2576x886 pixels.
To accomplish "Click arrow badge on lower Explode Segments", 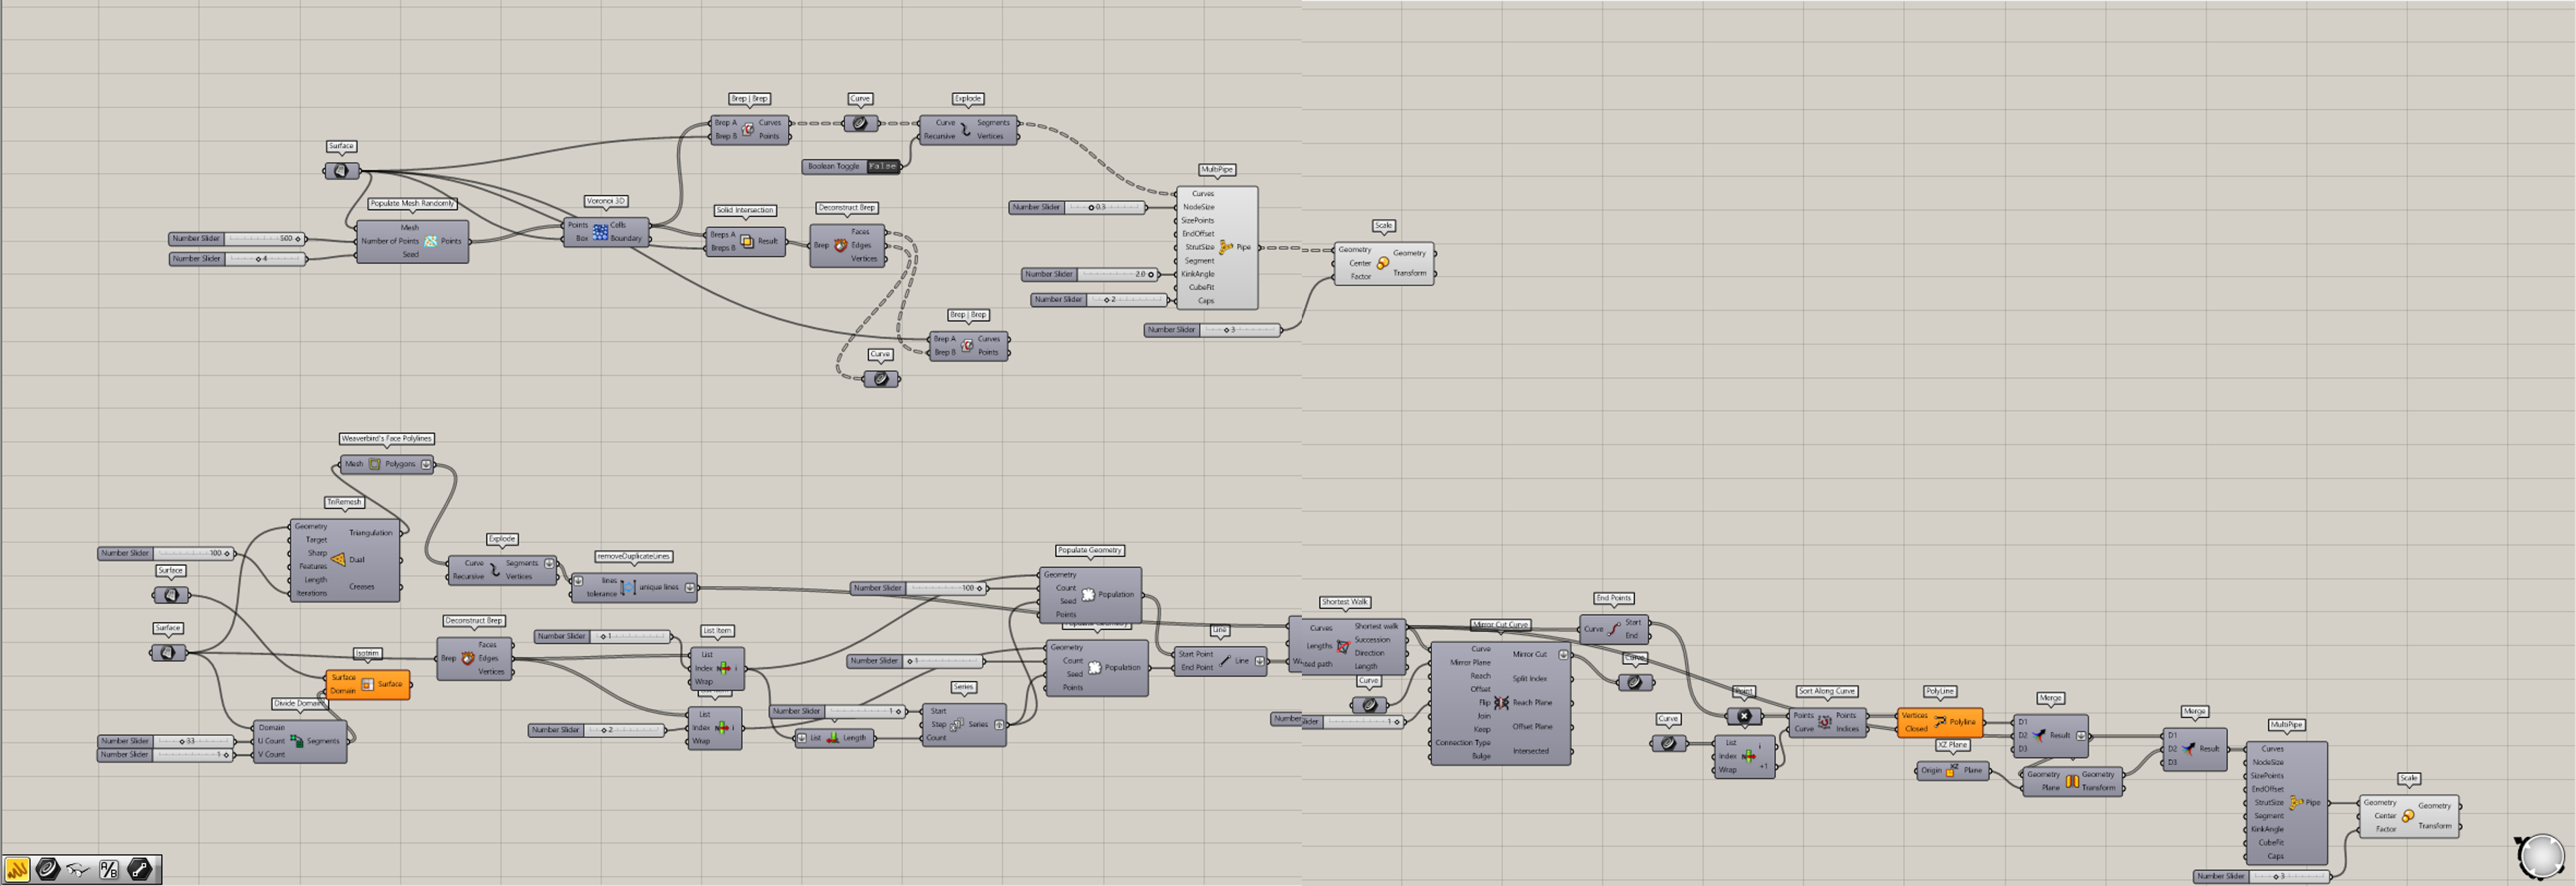I will (x=549, y=563).
